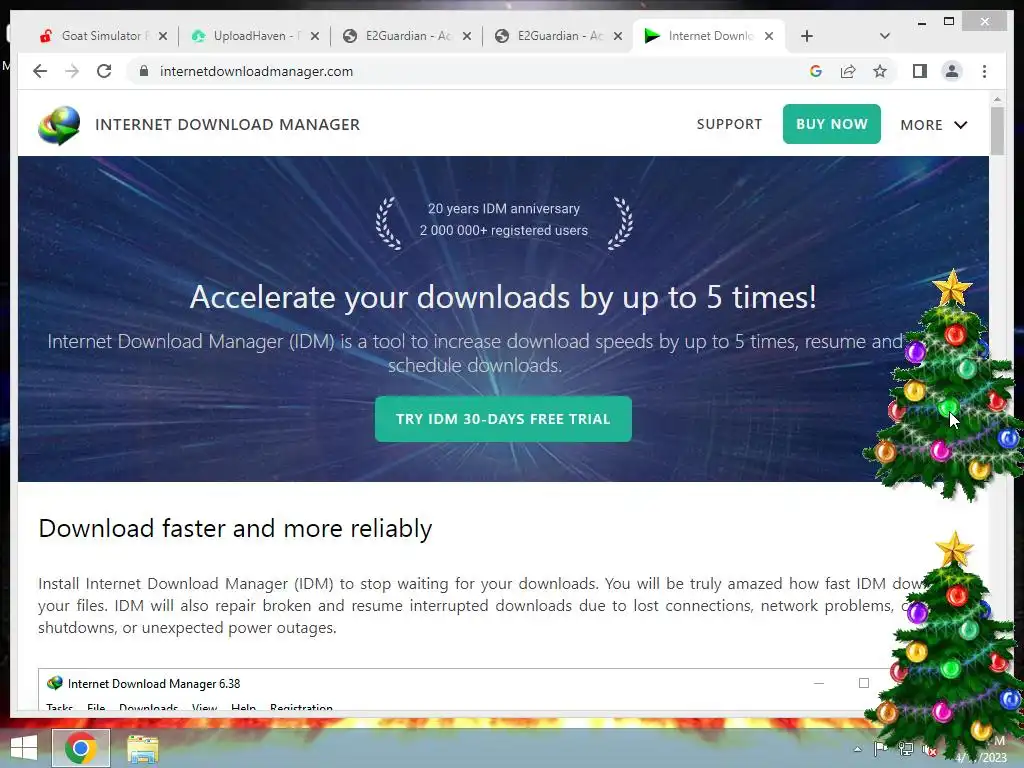The width and height of the screenshot is (1024, 768).
Task: Show hidden system tray icons
Action: pos(857,749)
